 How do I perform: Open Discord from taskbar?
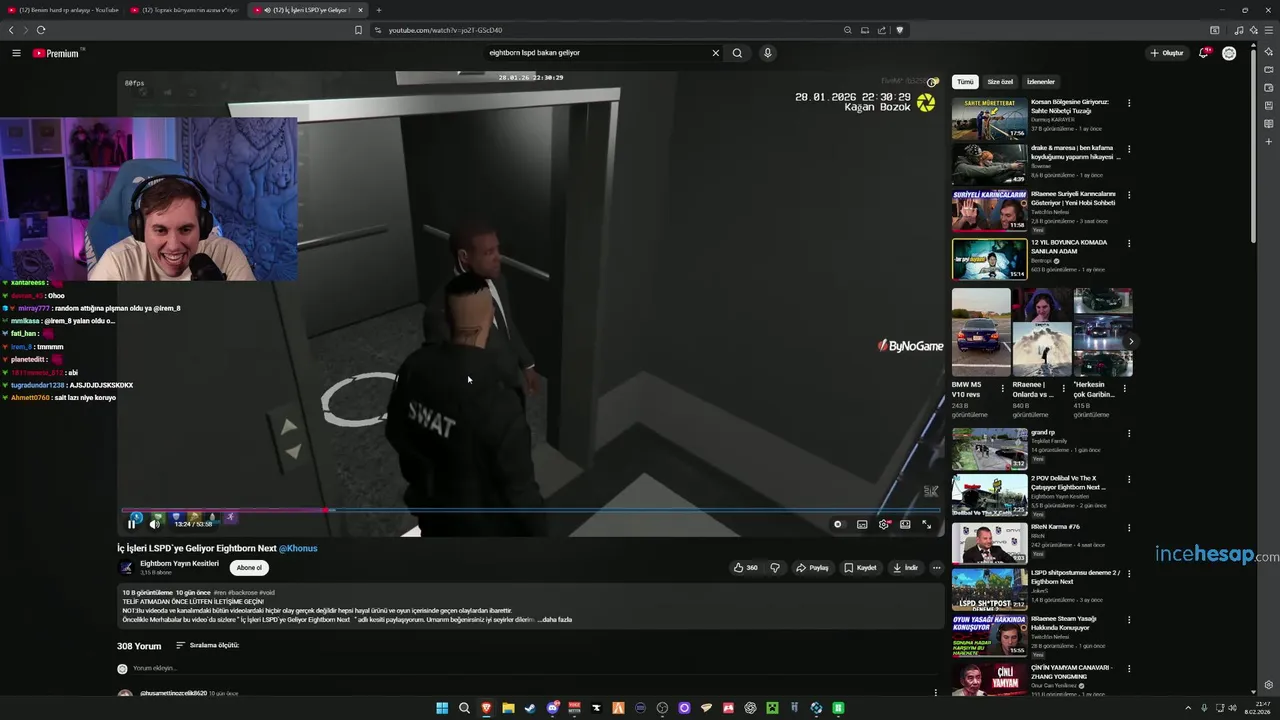coord(552,708)
